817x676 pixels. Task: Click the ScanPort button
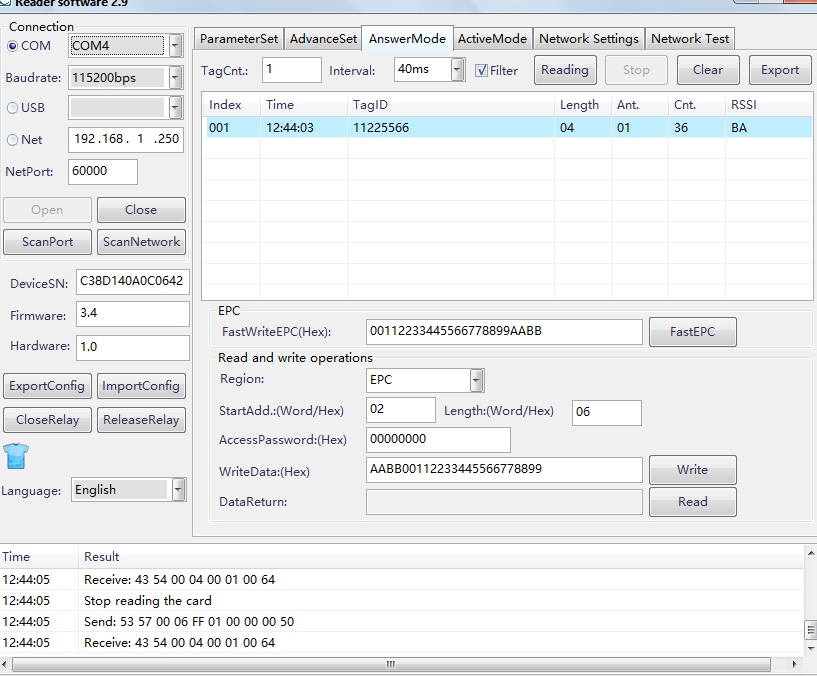47,242
